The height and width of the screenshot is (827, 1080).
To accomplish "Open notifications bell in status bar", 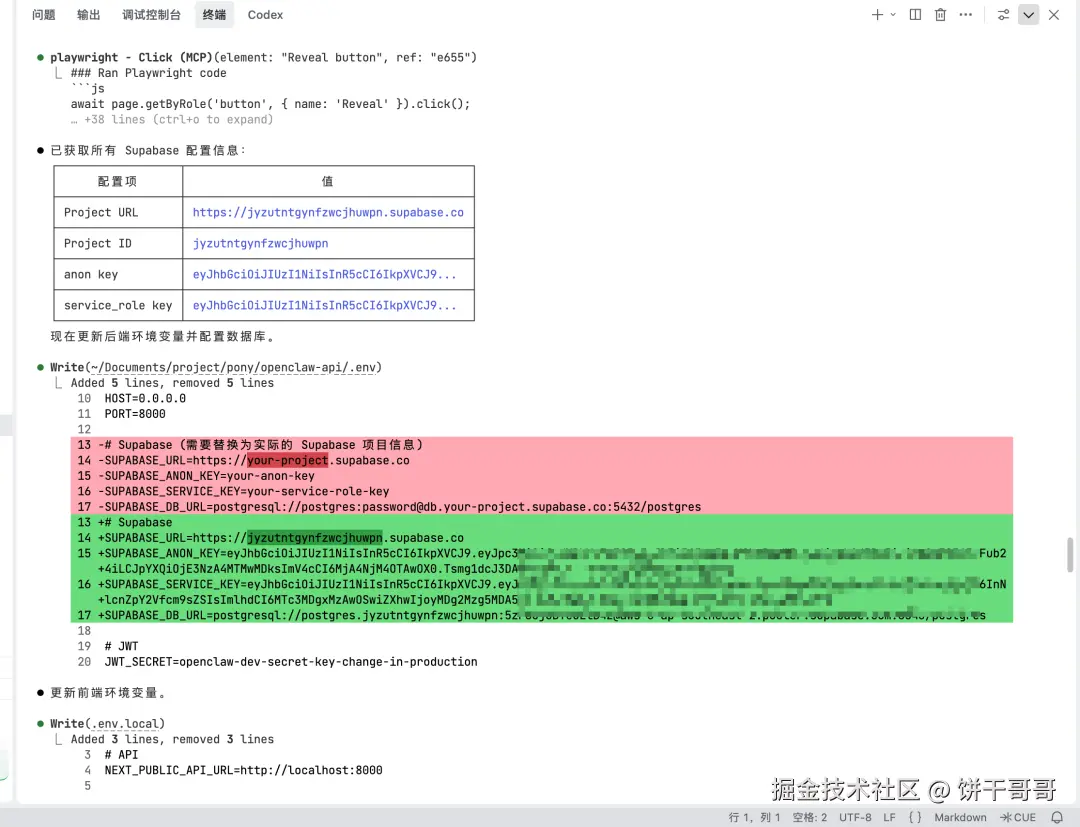I will (x=1057, y=817).
